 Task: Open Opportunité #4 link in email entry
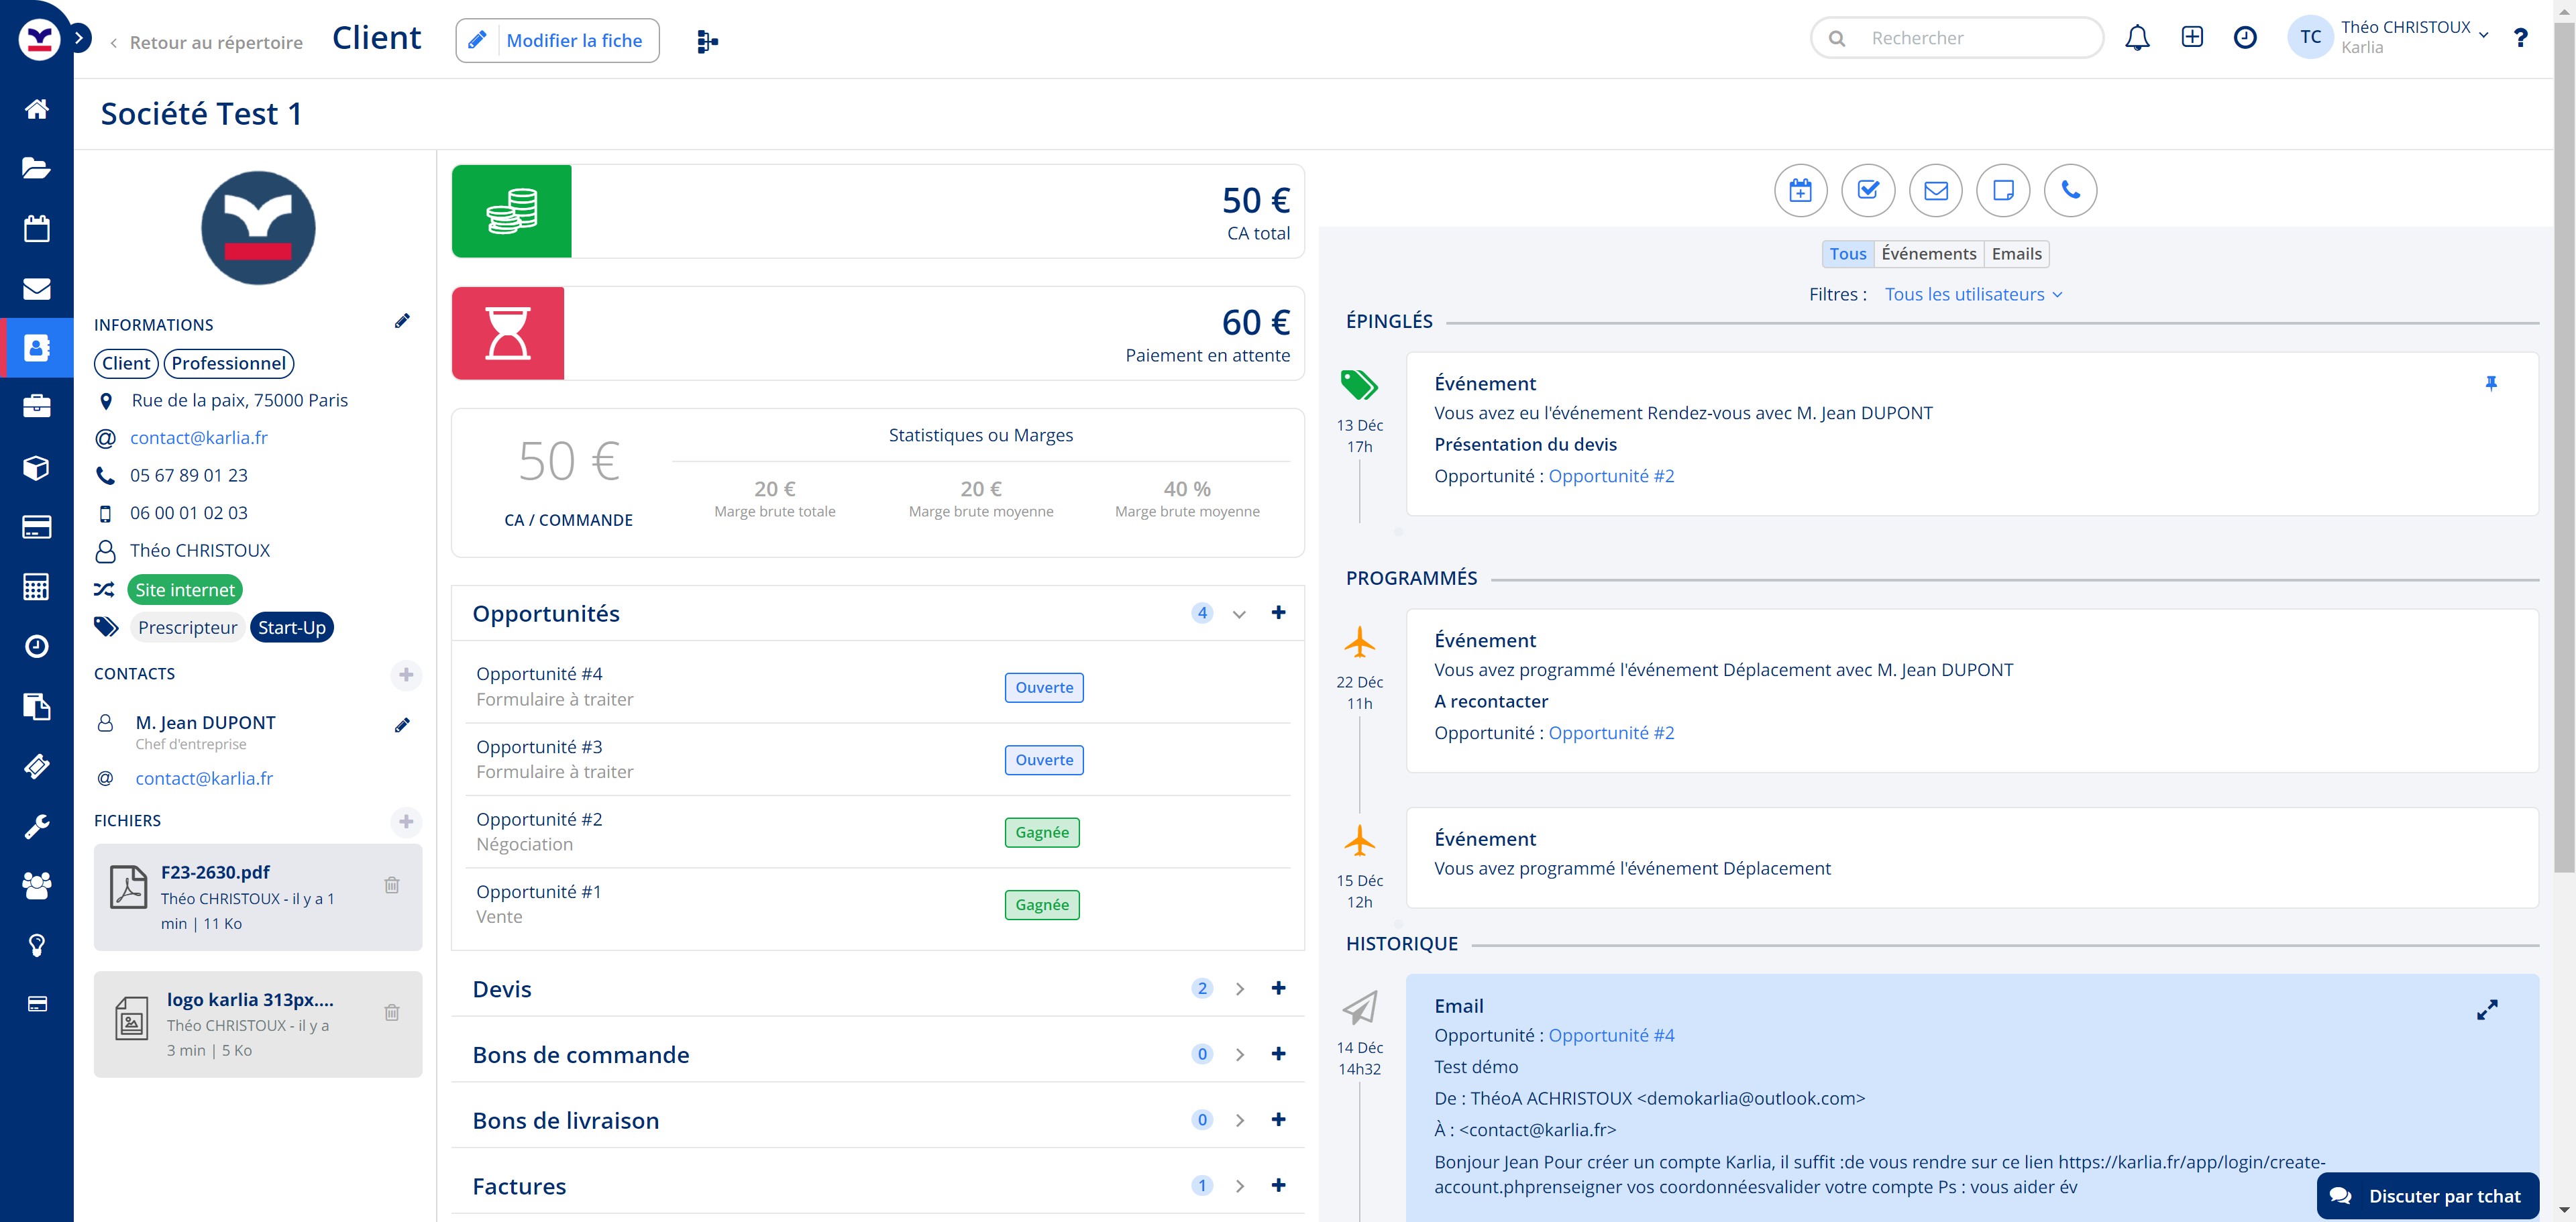[1611, 1035]
